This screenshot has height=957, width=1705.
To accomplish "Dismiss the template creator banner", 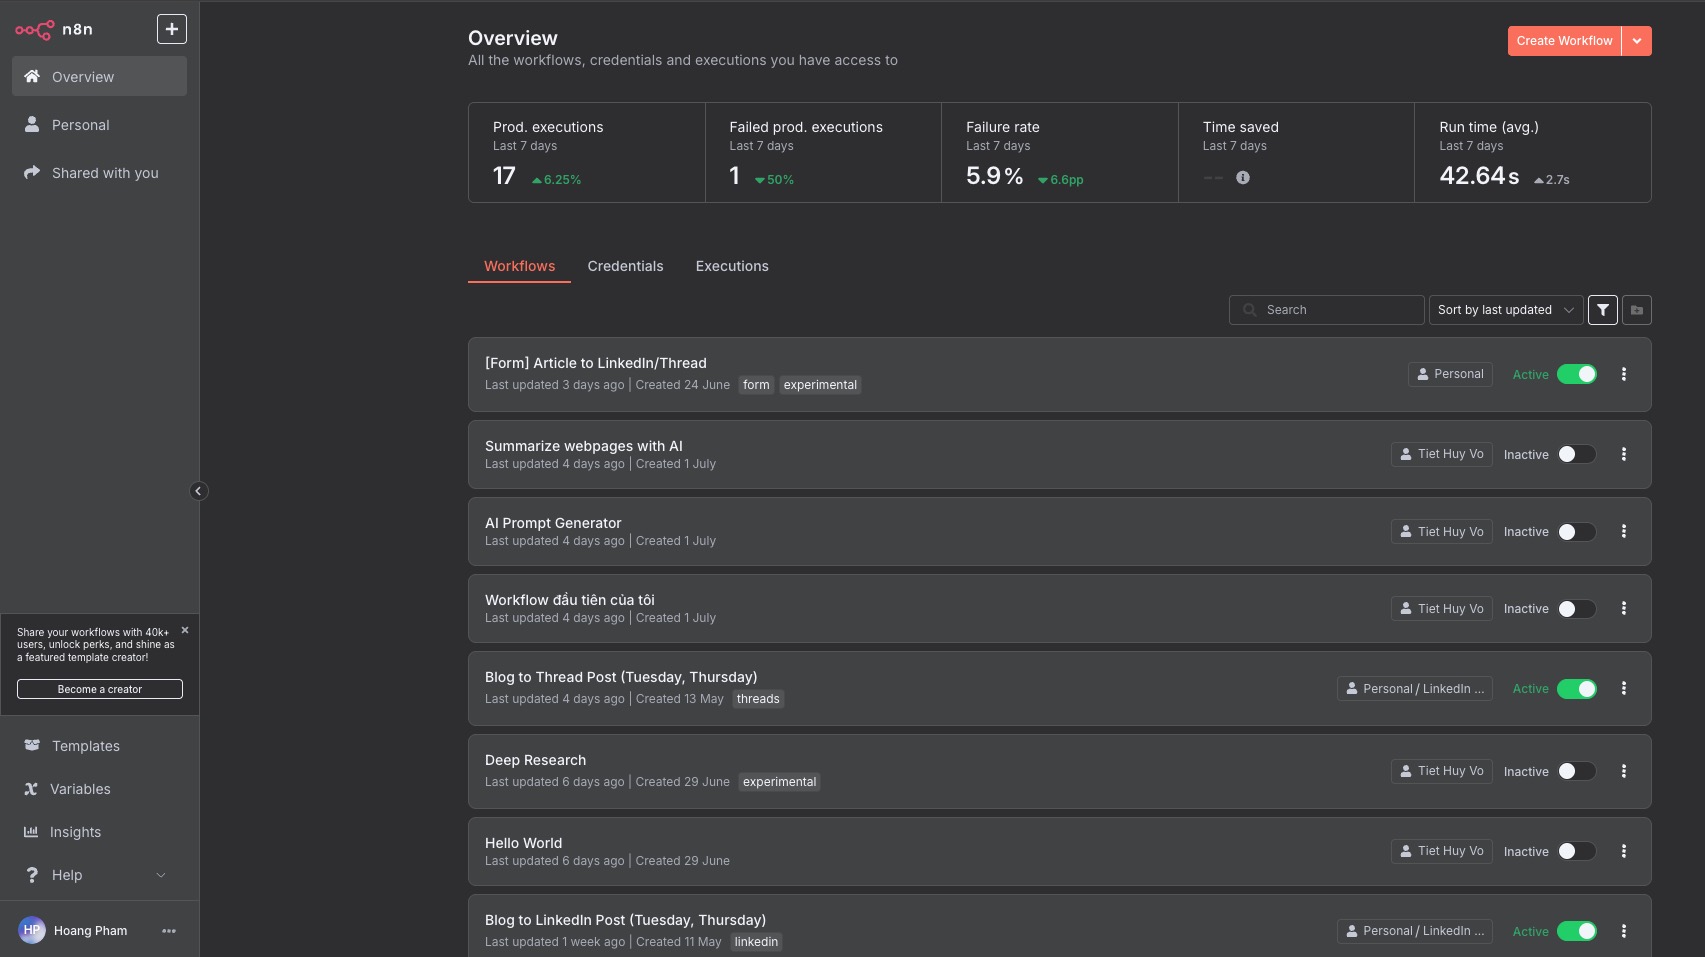I will (185, 630).
